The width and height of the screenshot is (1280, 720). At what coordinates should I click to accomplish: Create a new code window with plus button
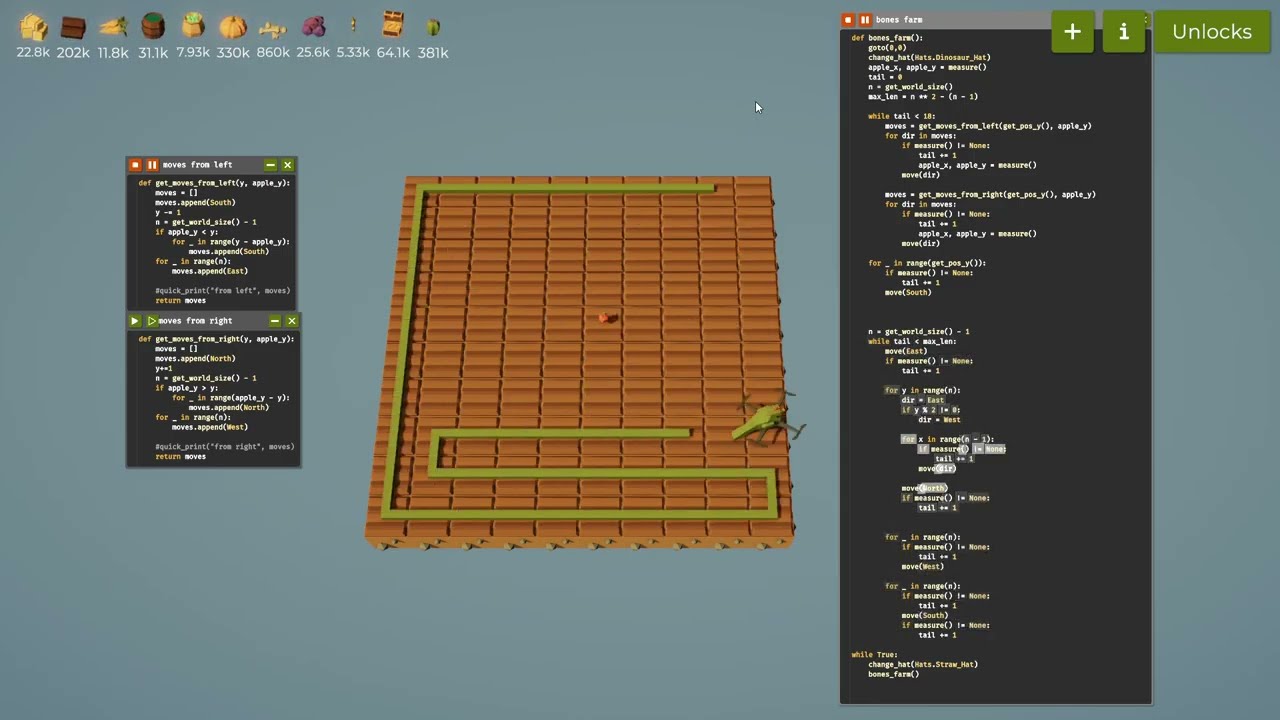(1072, 32)
